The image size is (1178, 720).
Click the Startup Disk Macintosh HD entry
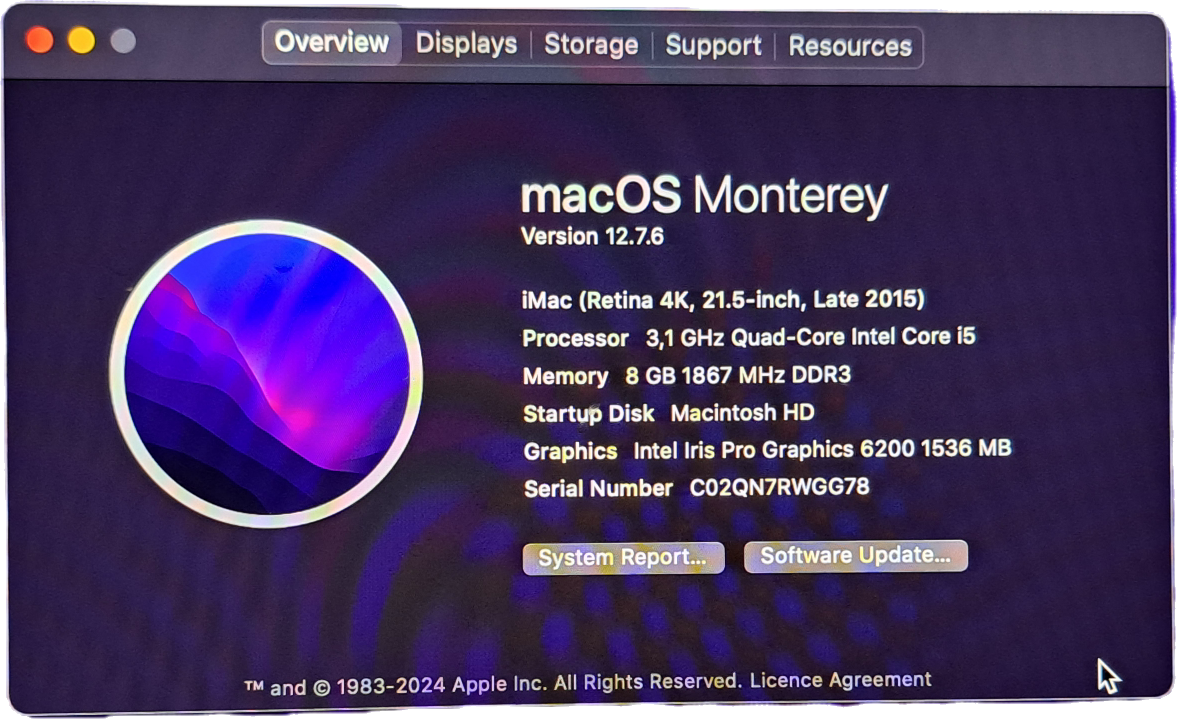(669, 413)
